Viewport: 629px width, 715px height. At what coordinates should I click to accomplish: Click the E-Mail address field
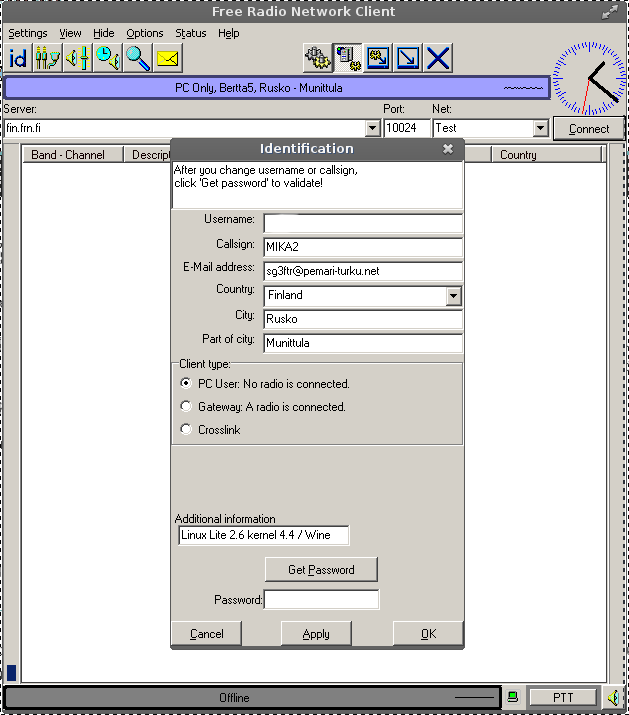coord(363,271)
